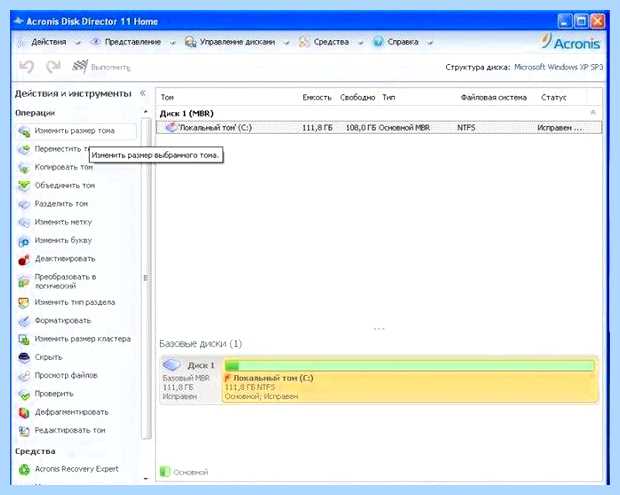Click the Выполнить checkered flag icon
Viewport: 620px width, 495px height.
[79, 66]
